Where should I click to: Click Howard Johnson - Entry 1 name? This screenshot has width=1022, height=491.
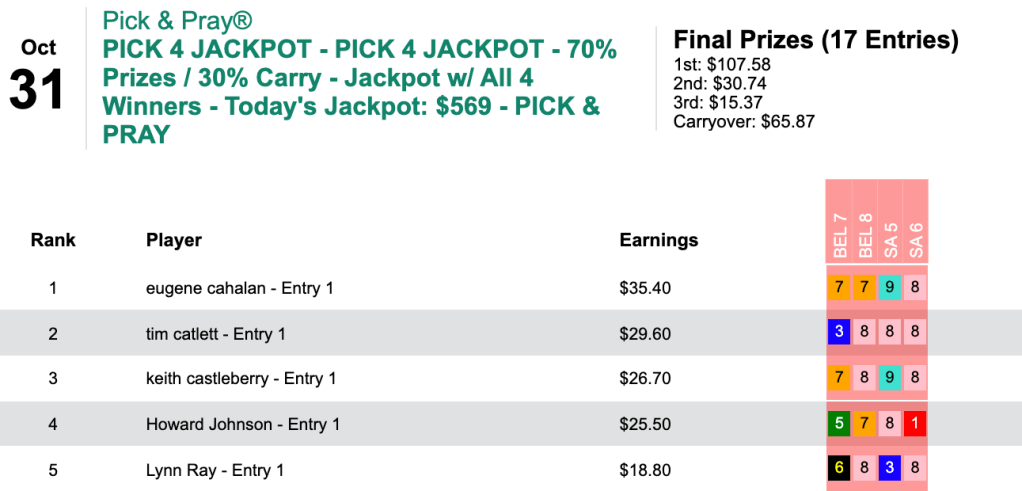[243, 425]
